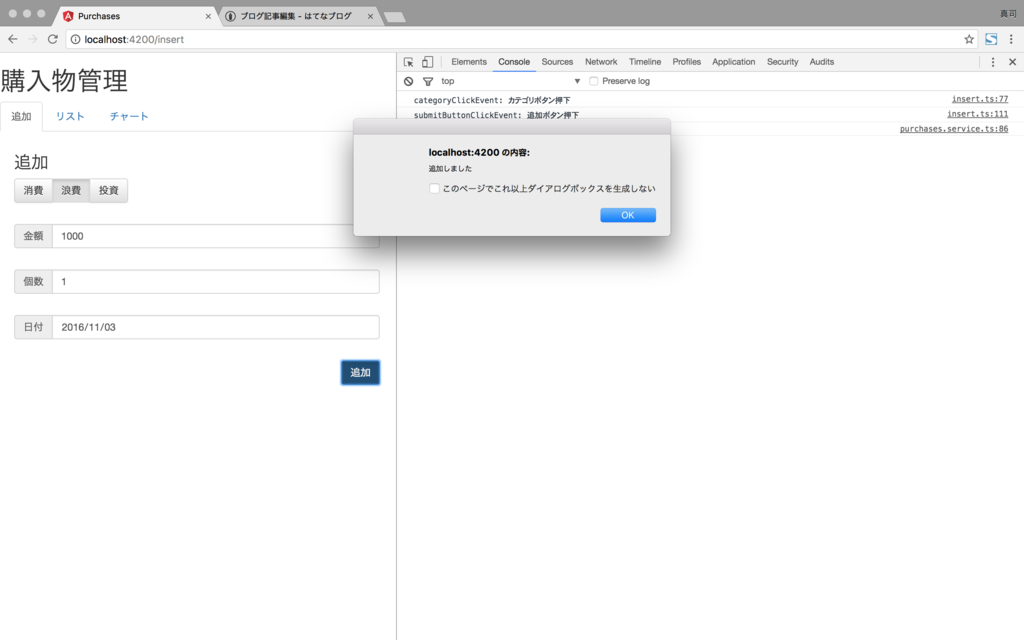Click the 日付 input field with 2016/11/03
This screenshot has height=640, width=1024.
coord(216,327)
